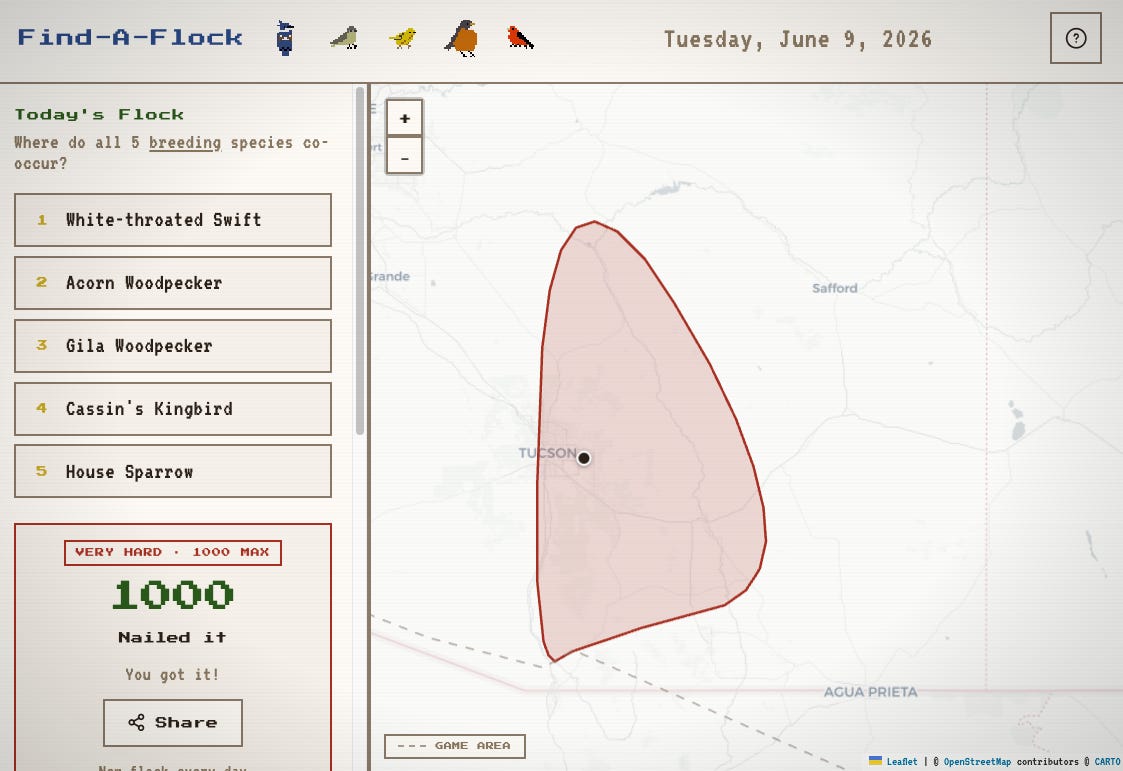1123x771 pixels.
Task: Click the You got it! message
Action: tap(173, 674)
